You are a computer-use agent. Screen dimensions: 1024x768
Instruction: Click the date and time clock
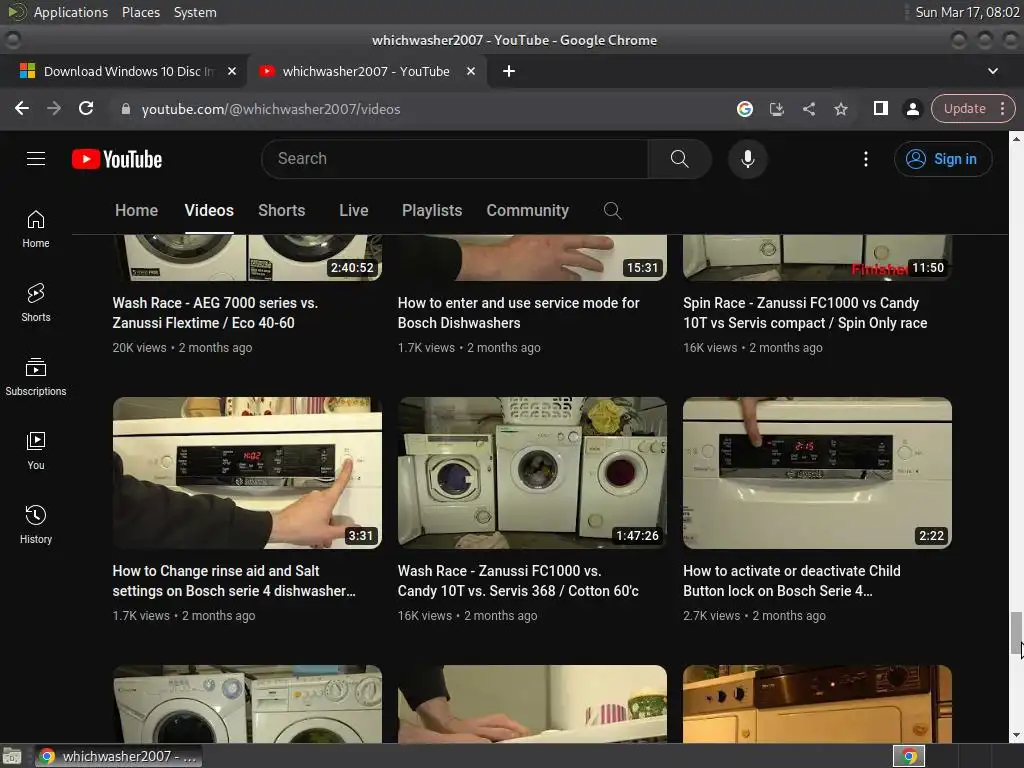click(967, 12)
